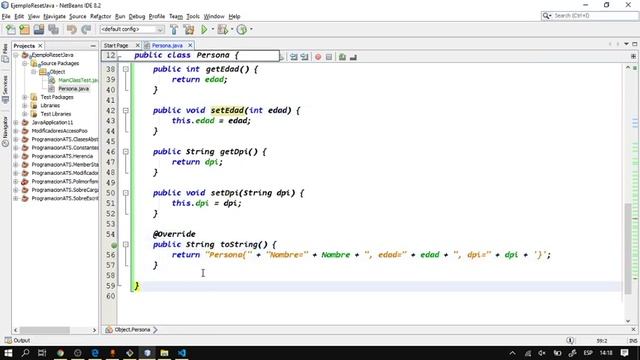Image resolution: width=640 pixels, height=360 pixels.
Task: Run the project with the green play icon
Action: click(x=204, y=29)
